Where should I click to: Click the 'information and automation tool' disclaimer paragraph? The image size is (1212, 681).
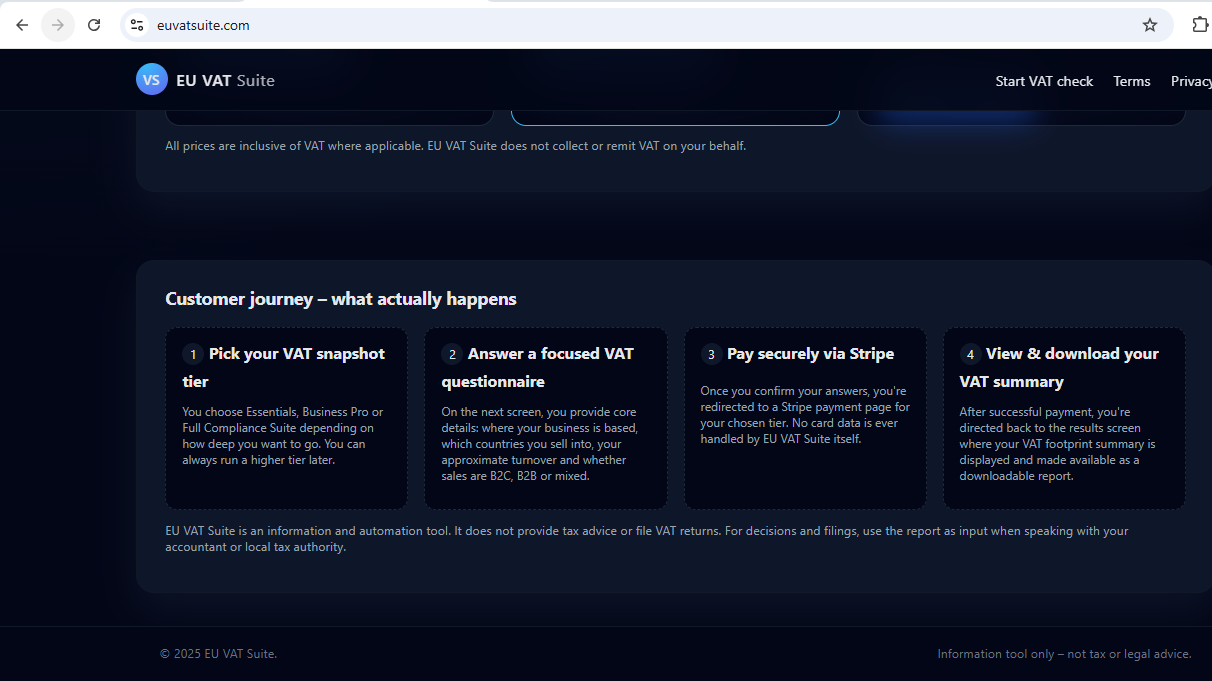pyautogui.click(x=646, y=539)
